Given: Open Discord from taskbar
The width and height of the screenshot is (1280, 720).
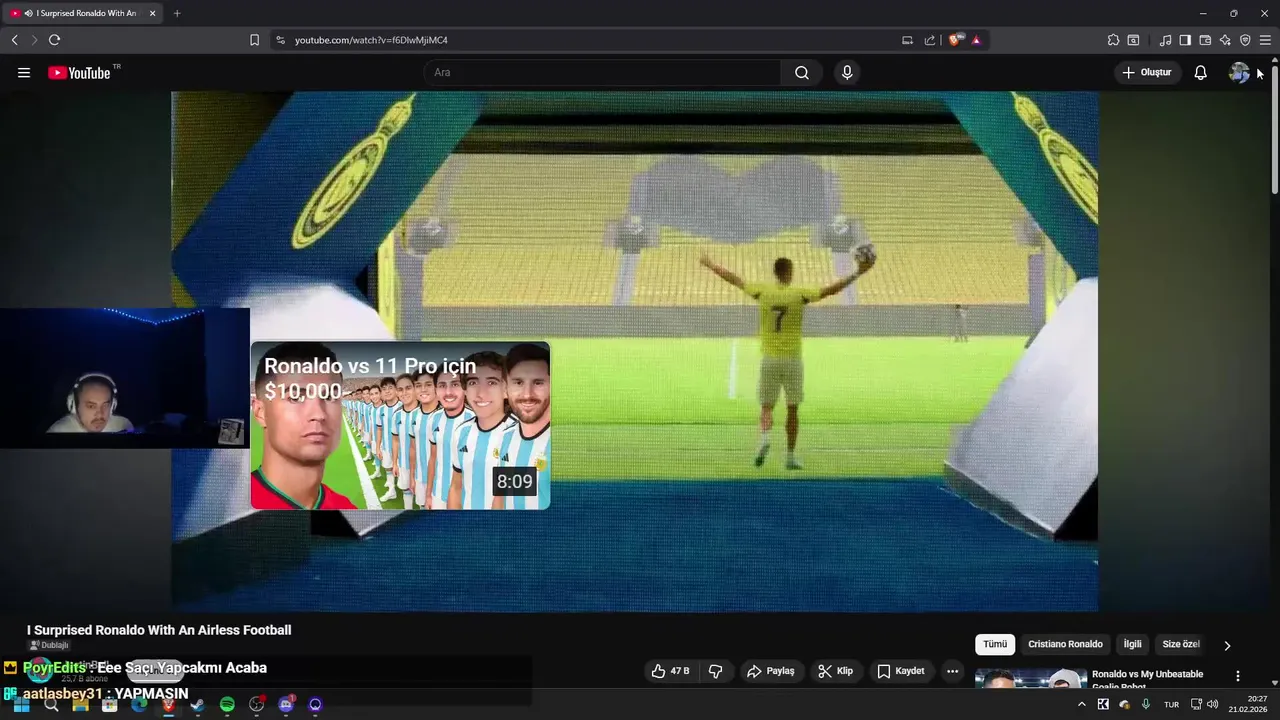Looking at the screenshot, I should pos(286,704).
